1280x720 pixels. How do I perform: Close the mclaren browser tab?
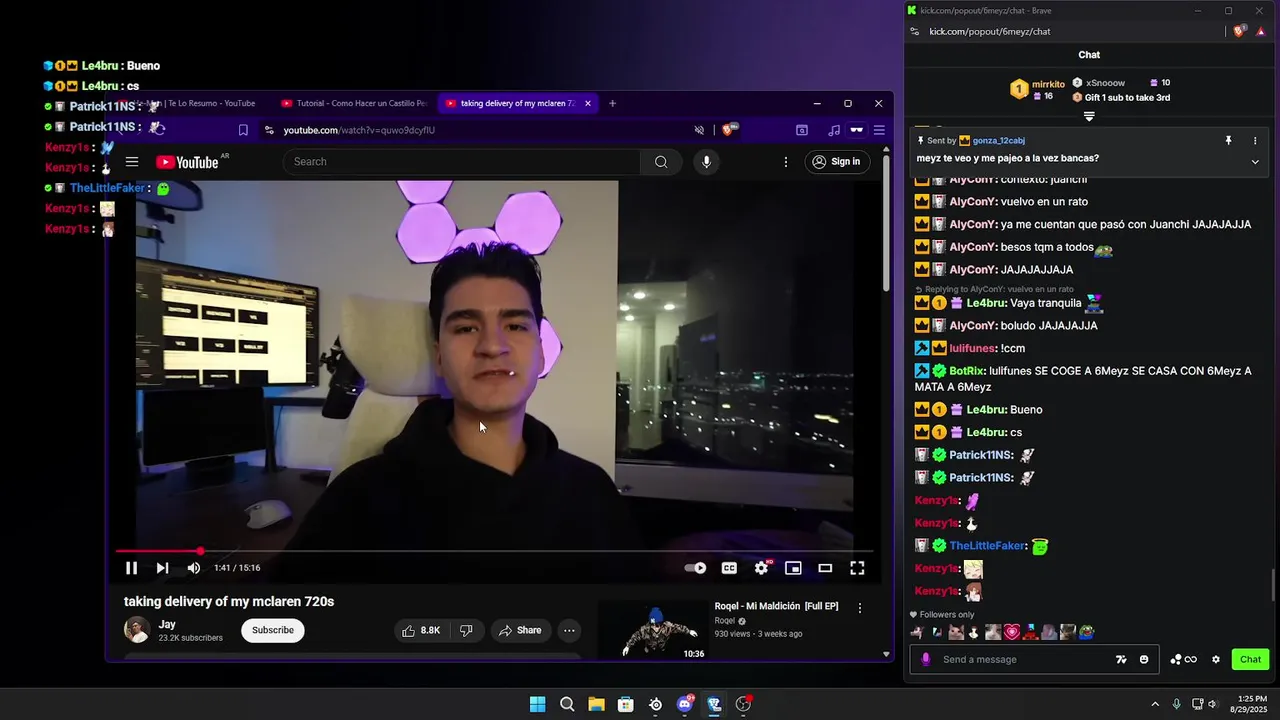tap(588, 103)
